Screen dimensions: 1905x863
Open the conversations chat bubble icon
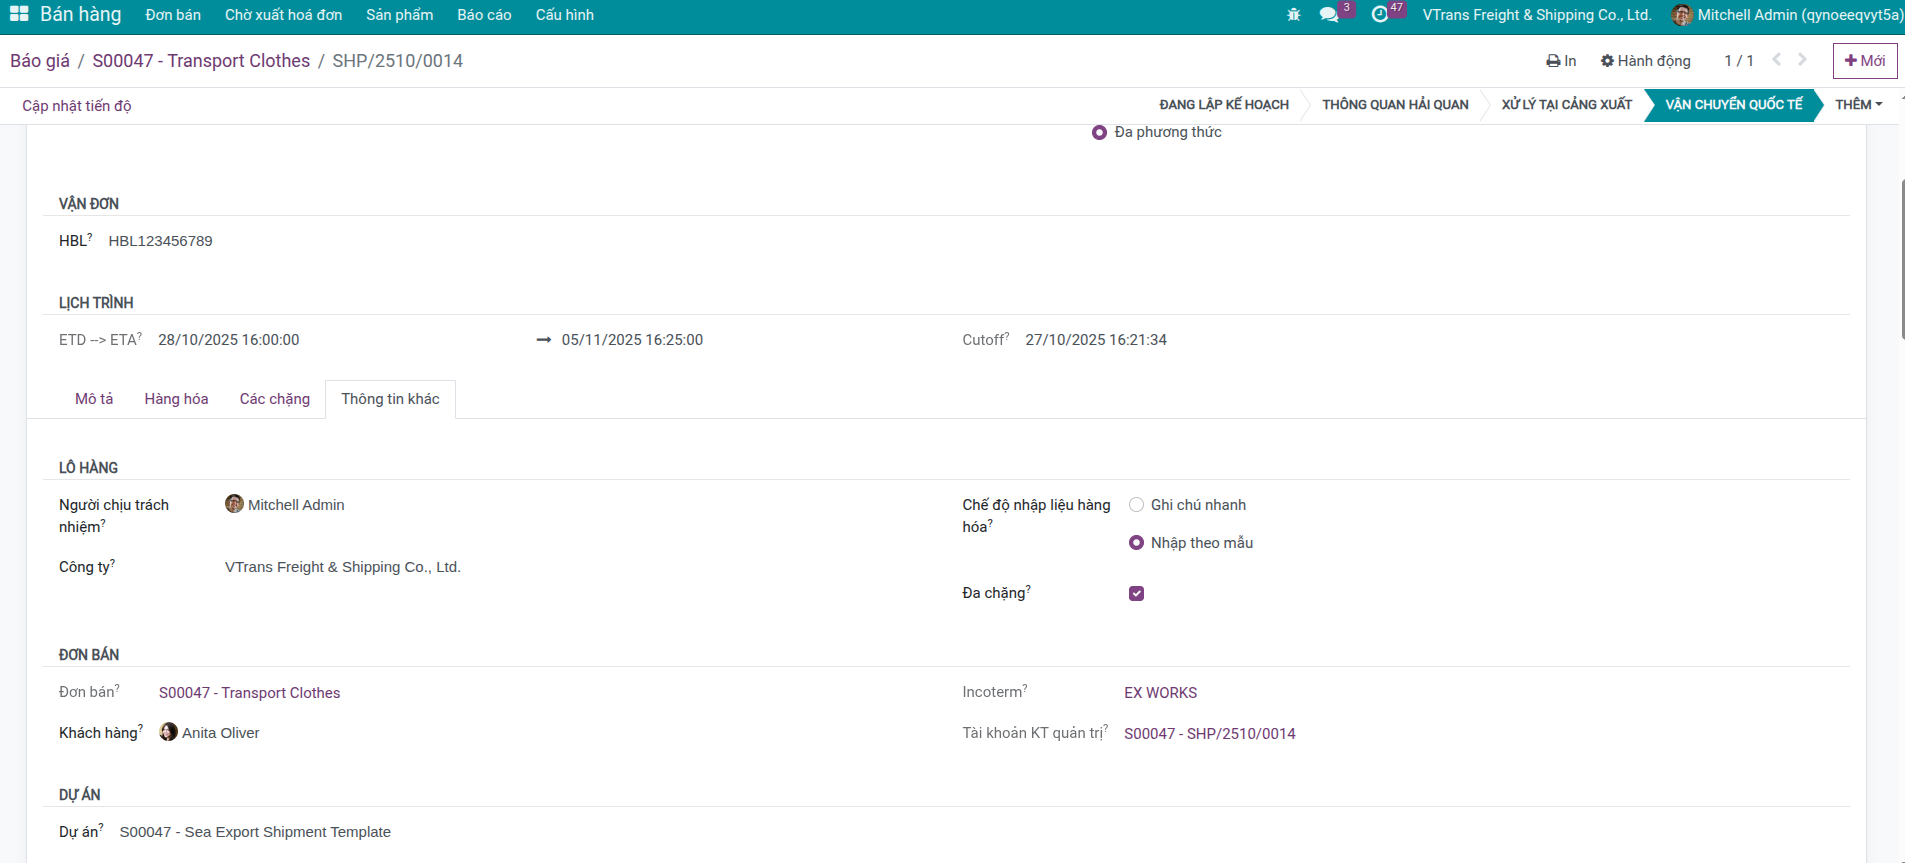point(1328,15)
